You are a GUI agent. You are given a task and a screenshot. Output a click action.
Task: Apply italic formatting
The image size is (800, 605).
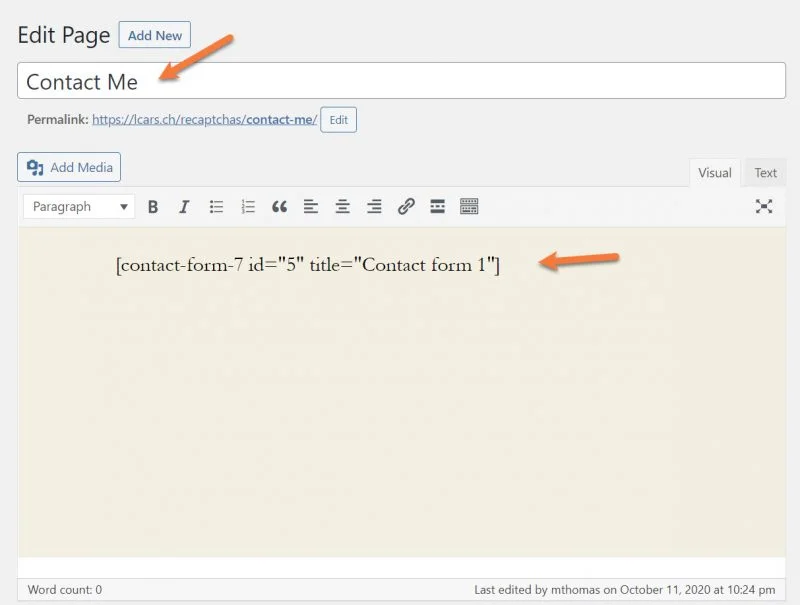pyautogui.click(x=184, y=207)
